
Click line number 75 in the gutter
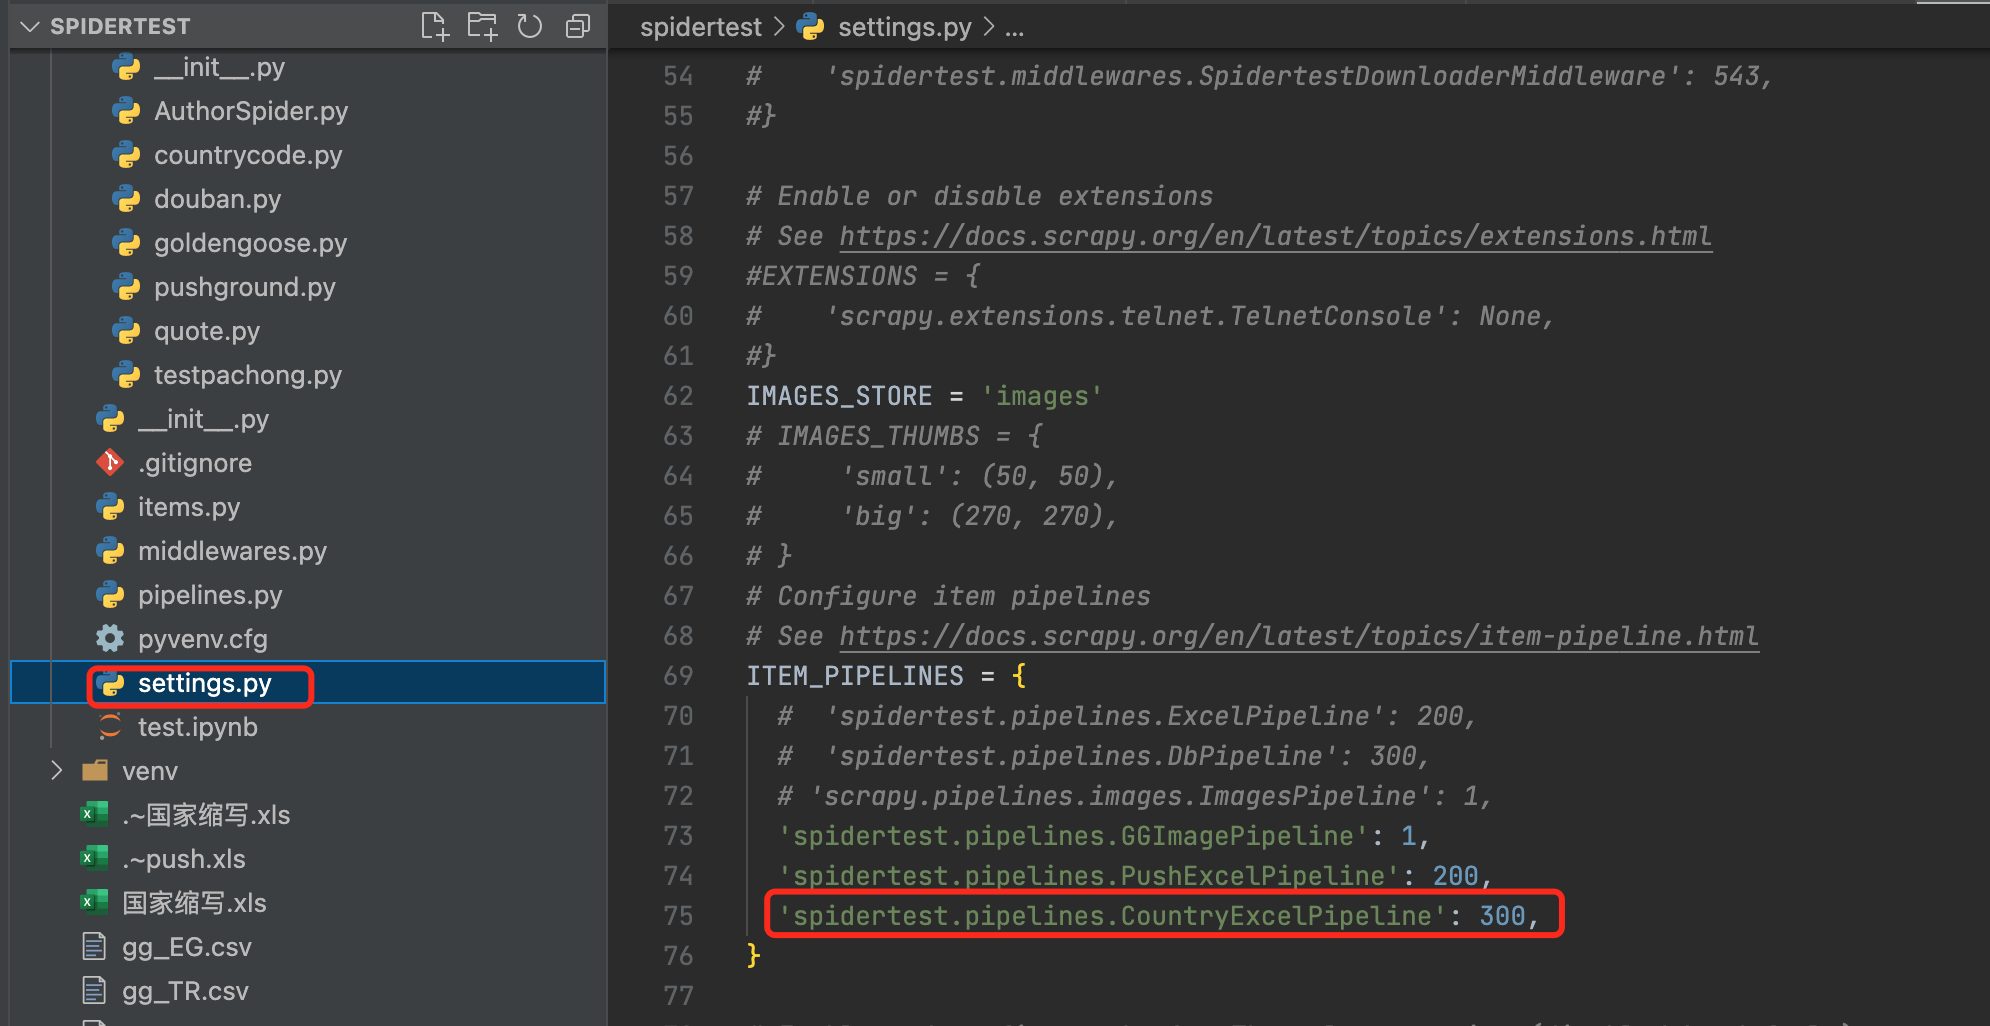click(x=678, y=916)
